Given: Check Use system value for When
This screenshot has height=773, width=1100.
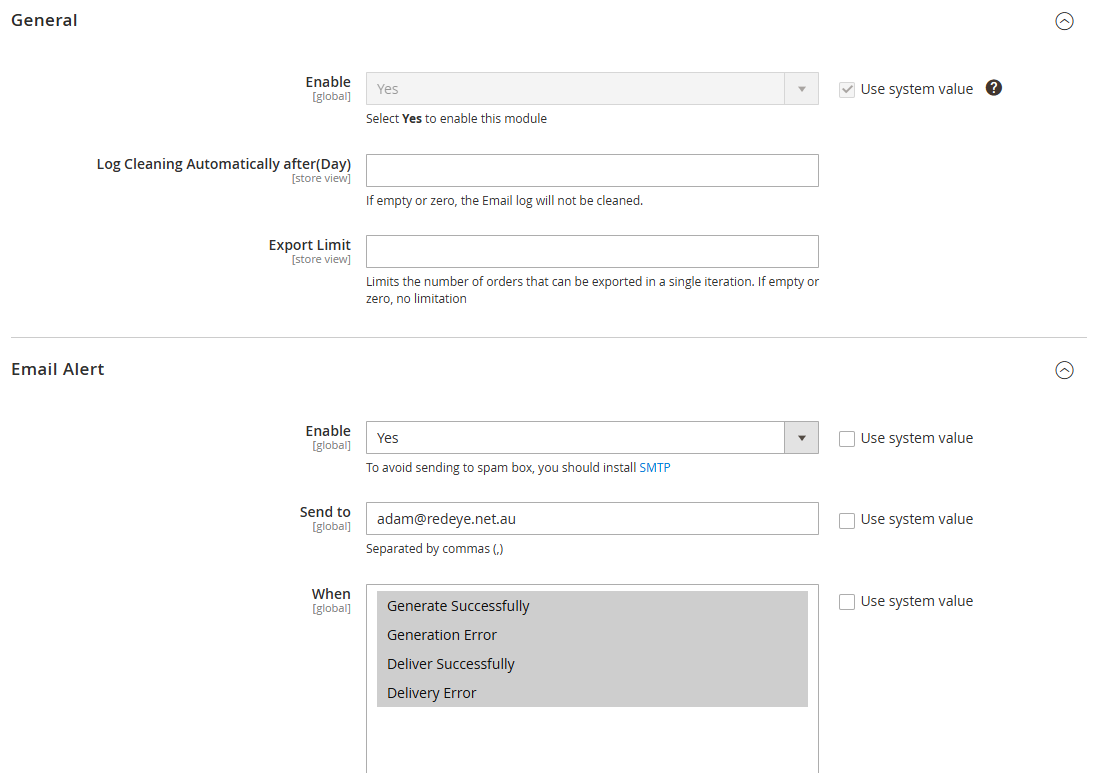Looking at the screenshot, I should pos(847,602).
